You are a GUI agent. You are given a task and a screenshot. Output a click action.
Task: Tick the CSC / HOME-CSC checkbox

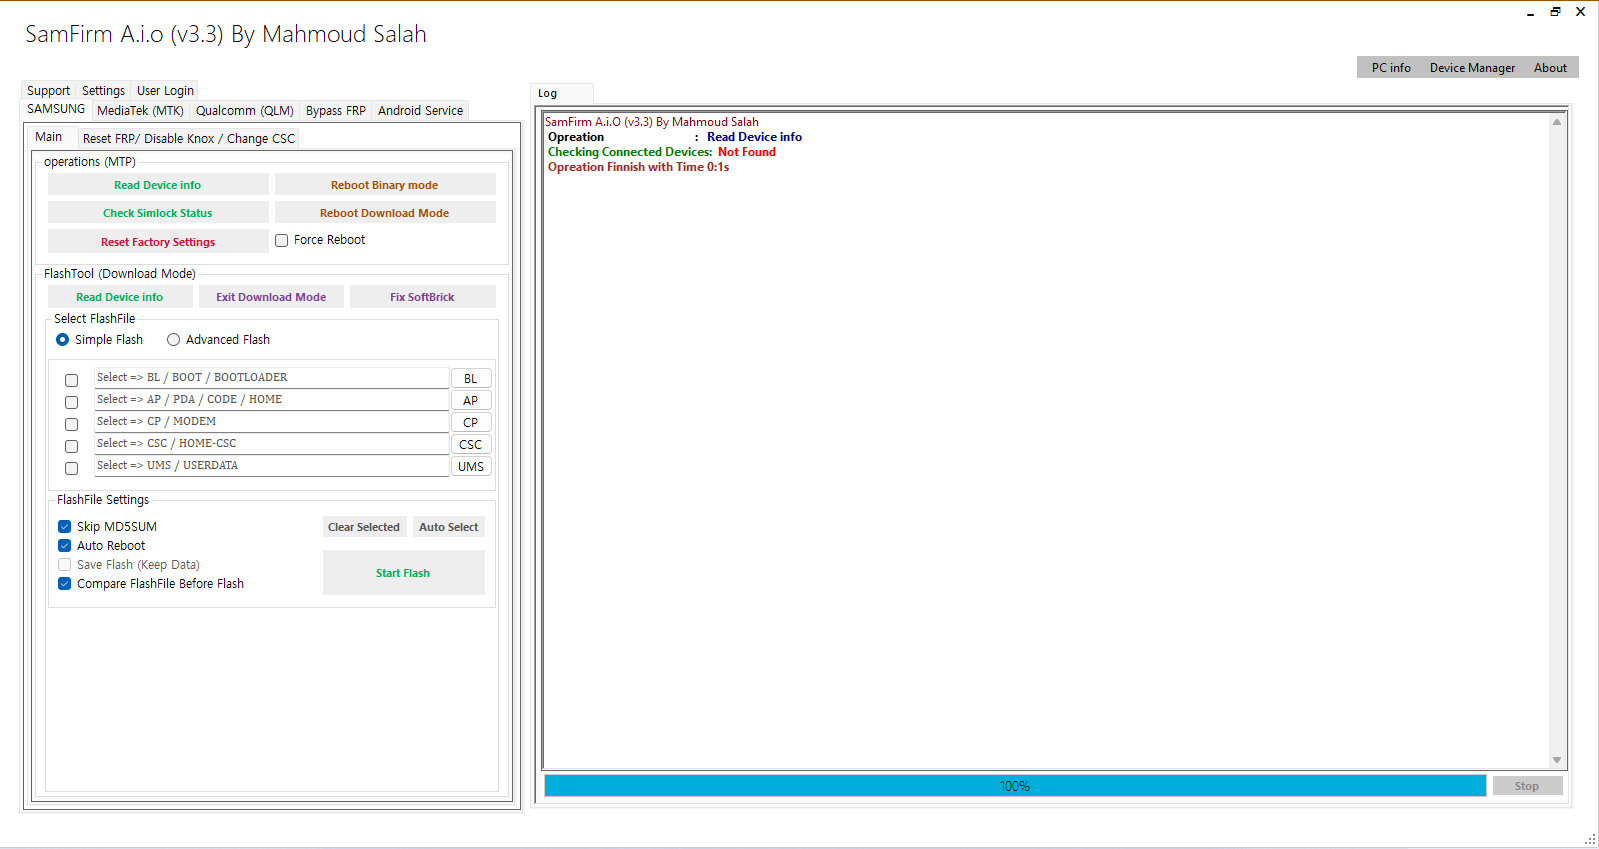pyautogui.click(x=72, y=446)
